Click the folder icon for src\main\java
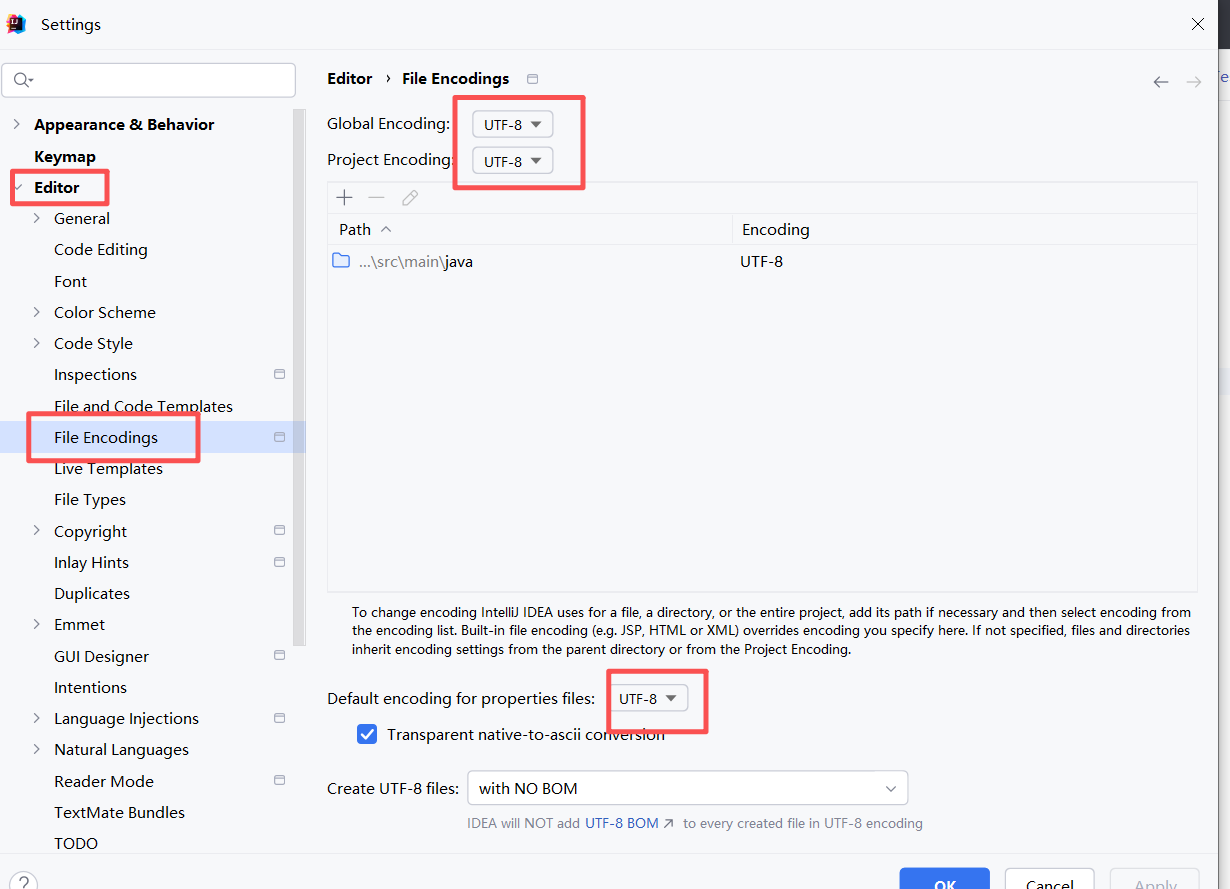The height and width of the screenshot is (889, 1230). point(341,261)
